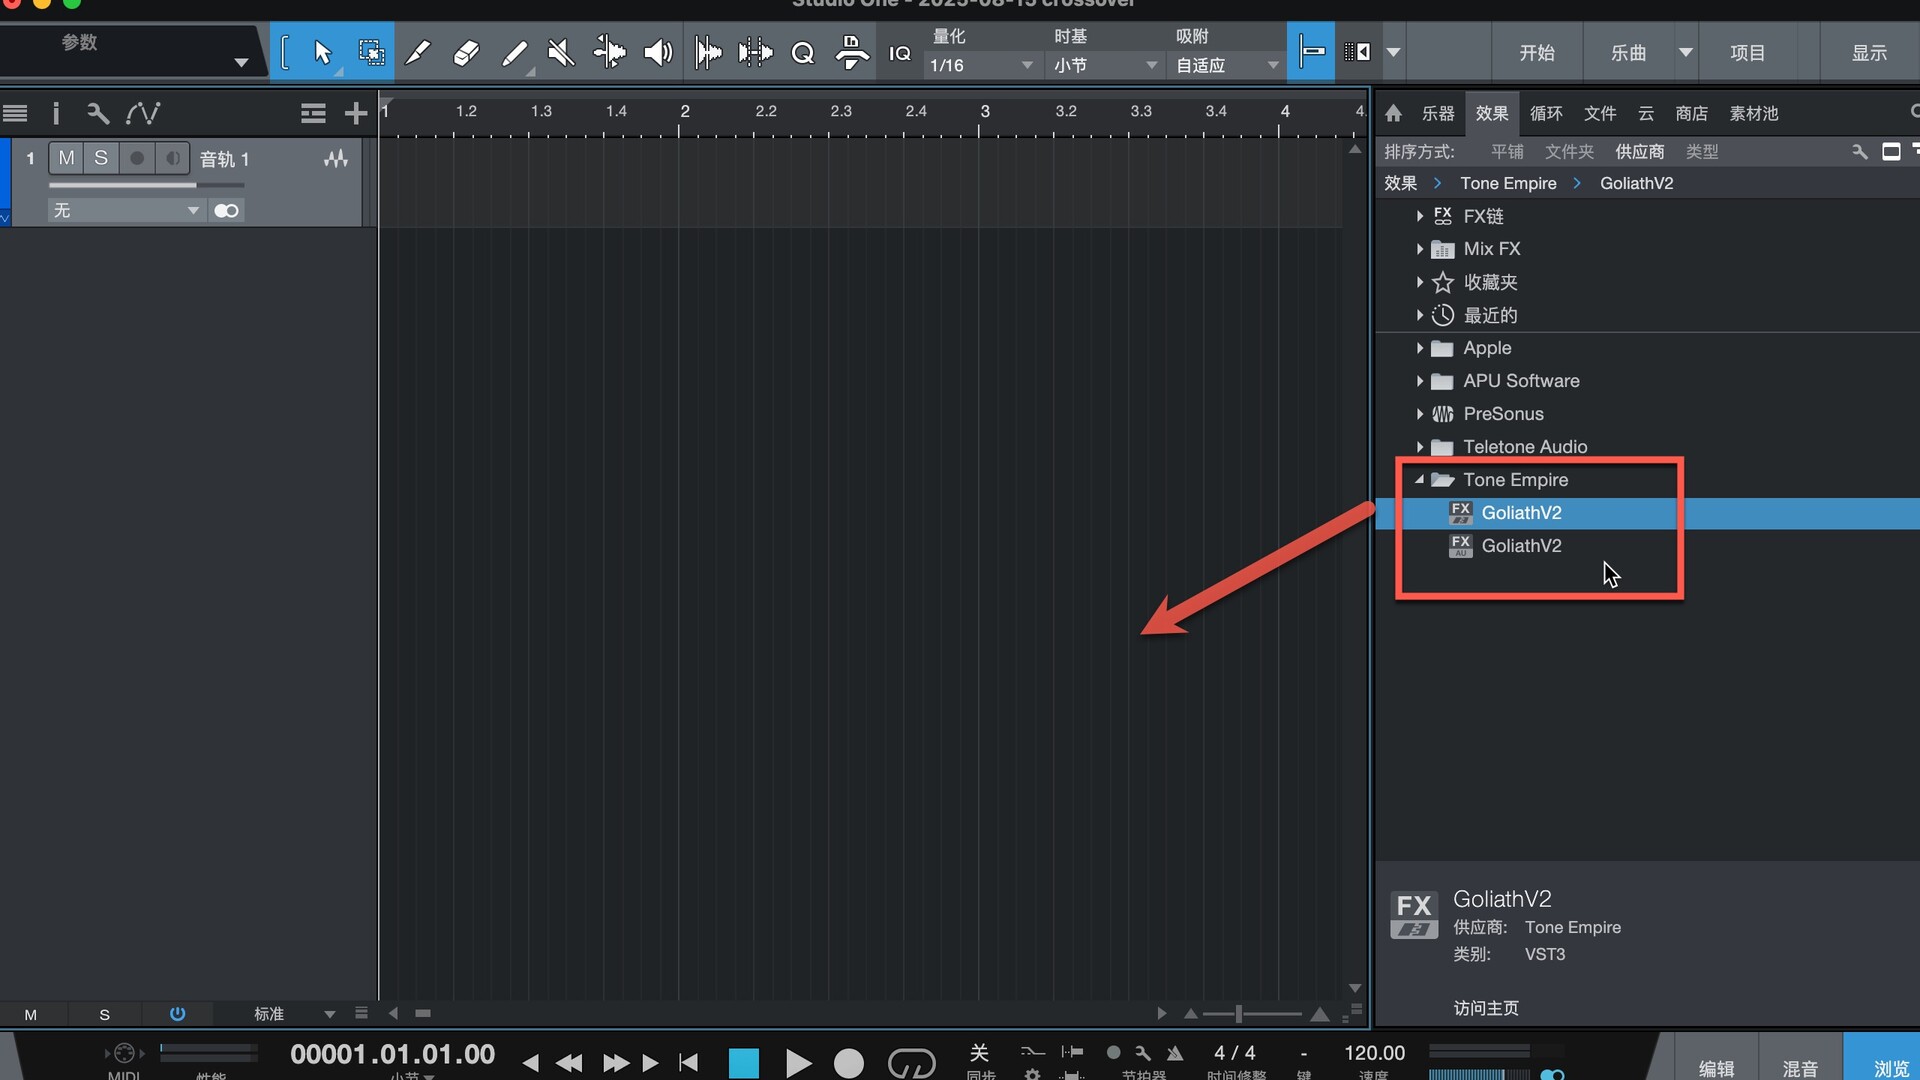Open the 标准 dropdown at bottom
Viewport: 1920px width, 1080px height.
(293, 1013)
